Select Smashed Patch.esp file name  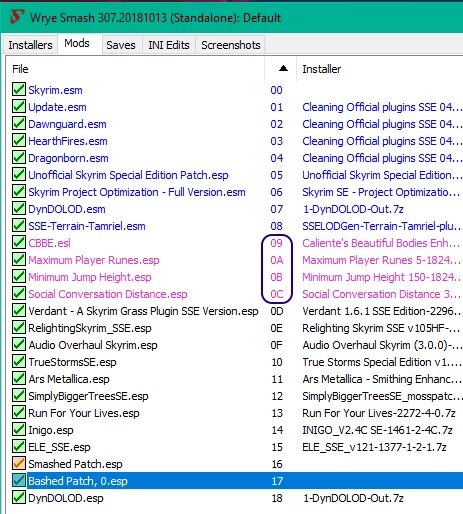[x=75, y=464]
